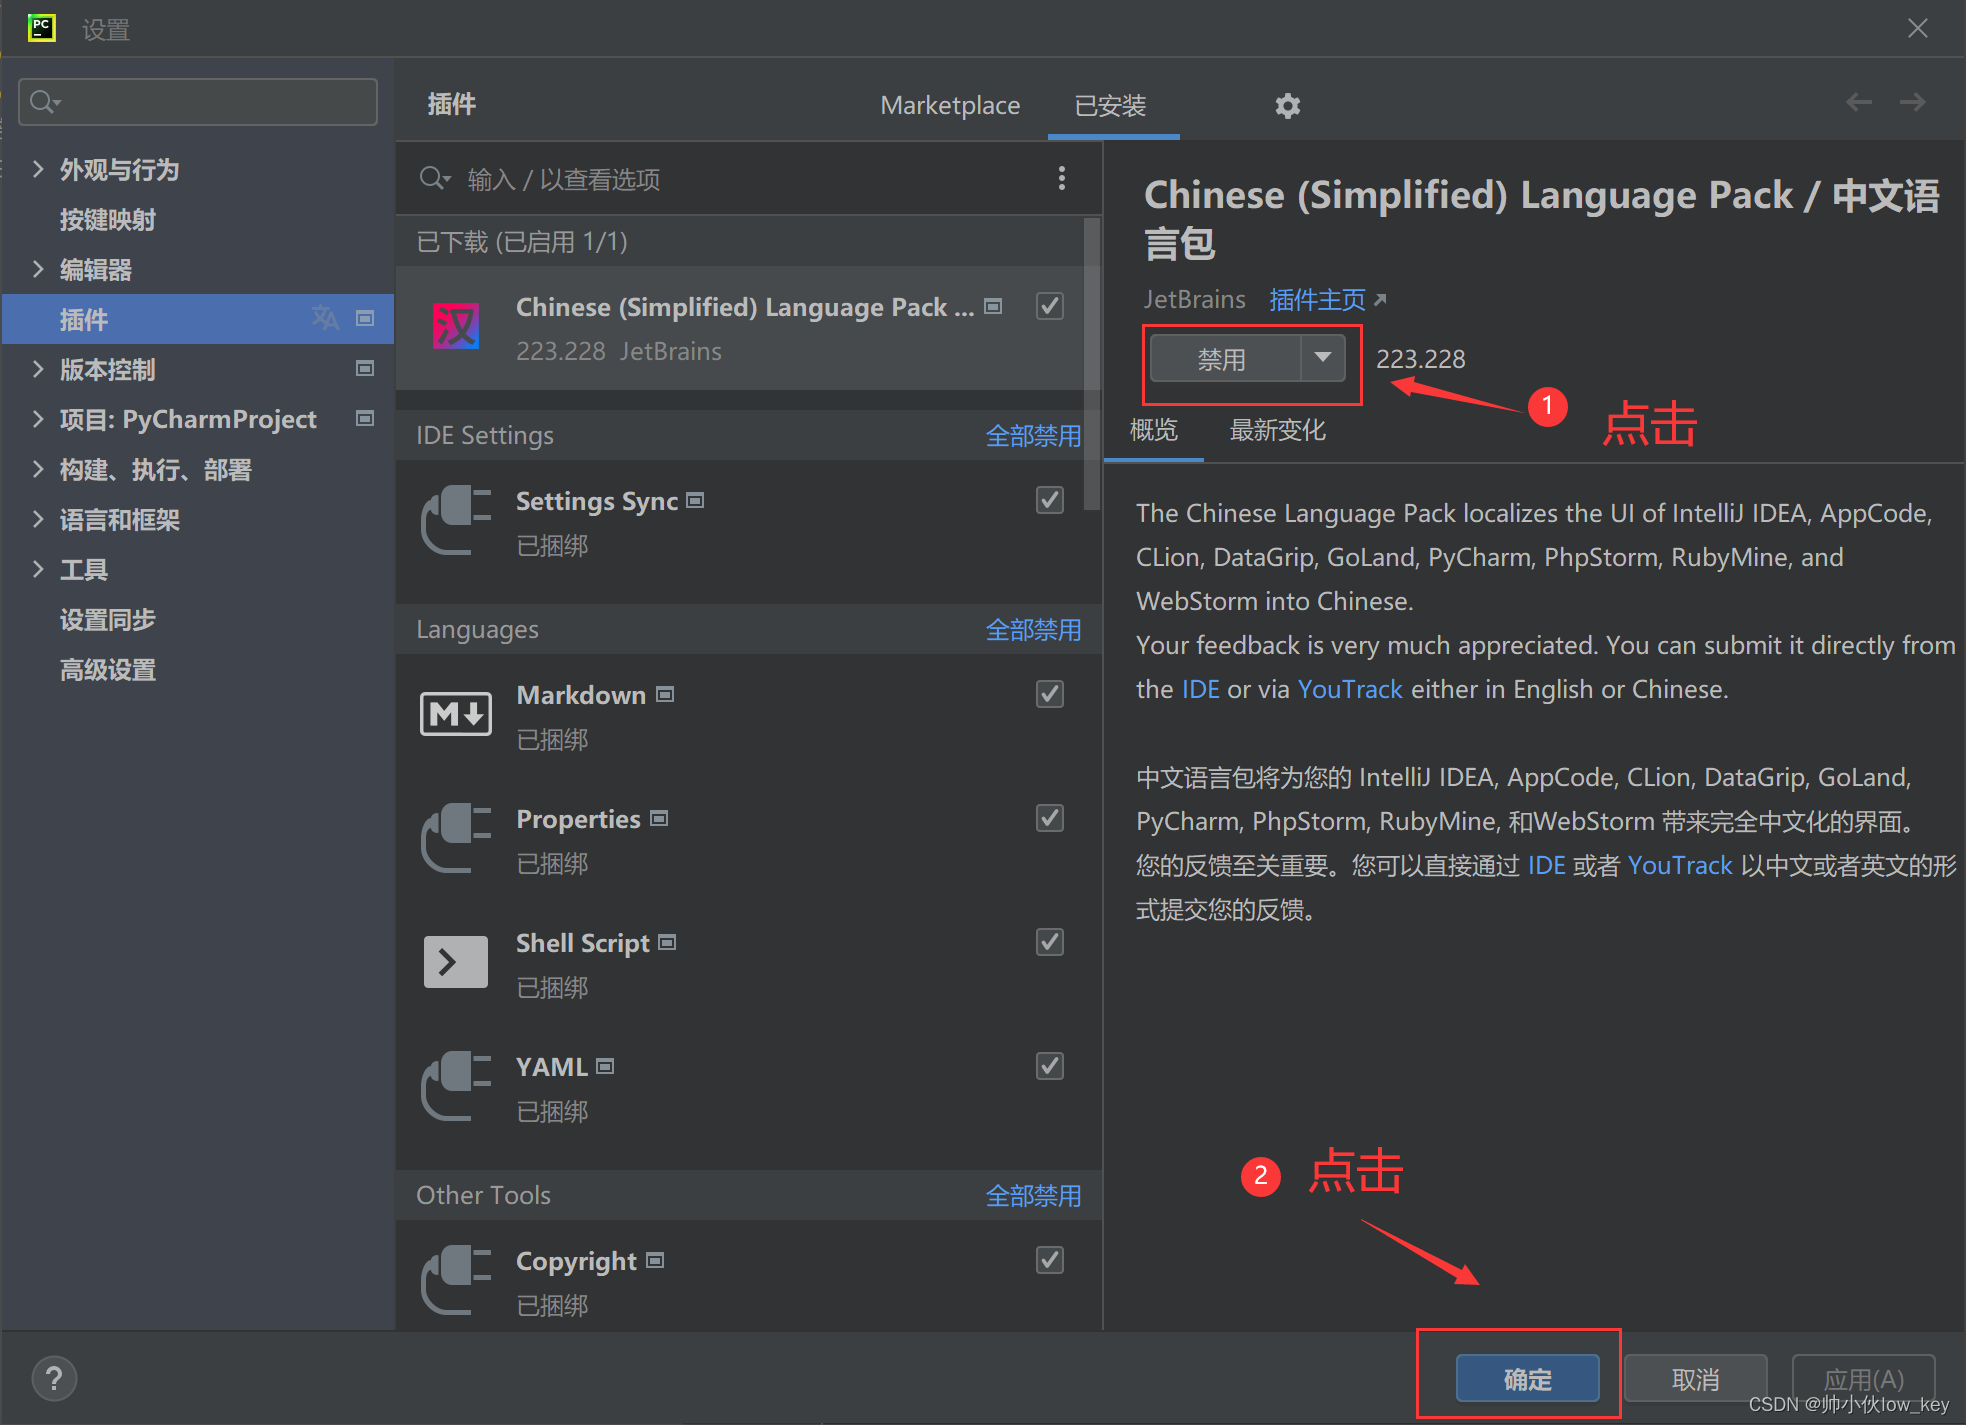
Task: Click the PyCharm logo icon in title bar
Action: 41,28
